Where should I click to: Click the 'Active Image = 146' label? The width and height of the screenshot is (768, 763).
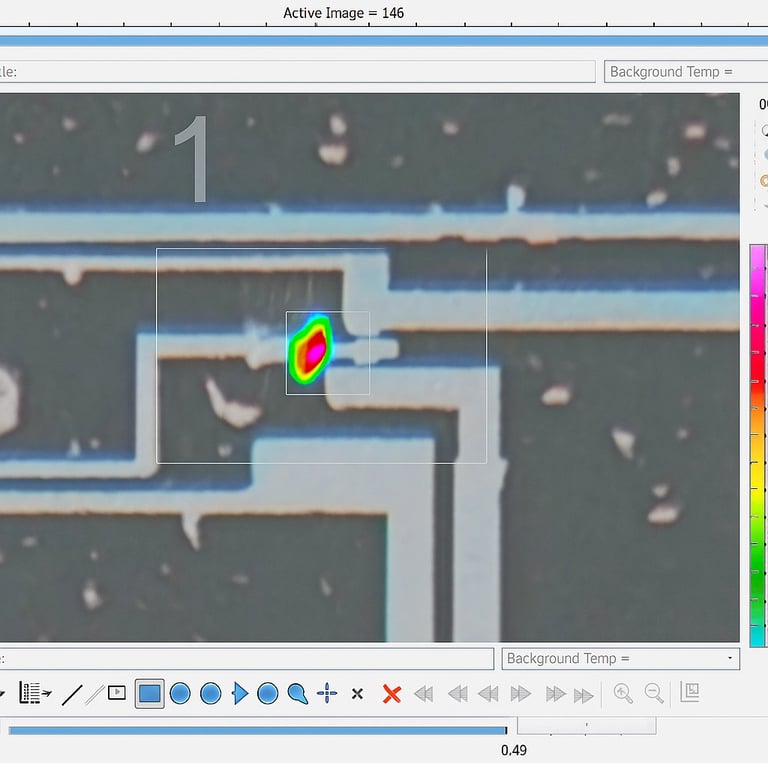tap(343, 13)
